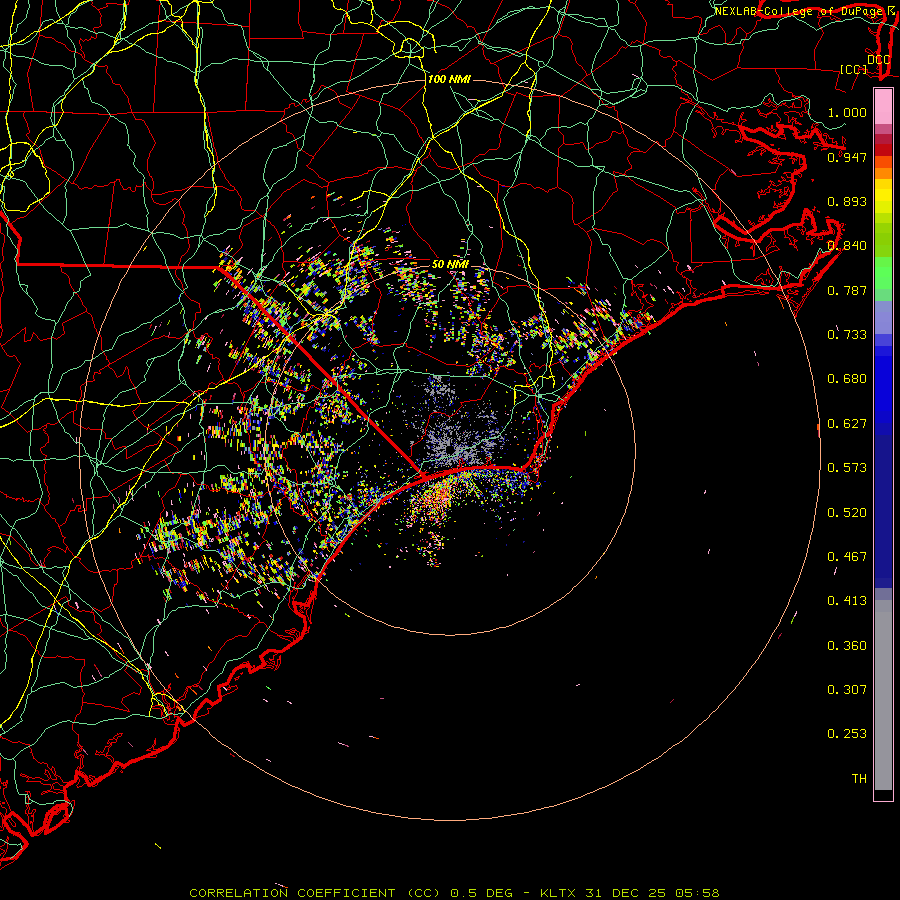900x900 pixels.
Task: Select the 0.360 scale label
Action: pos(847,645)
